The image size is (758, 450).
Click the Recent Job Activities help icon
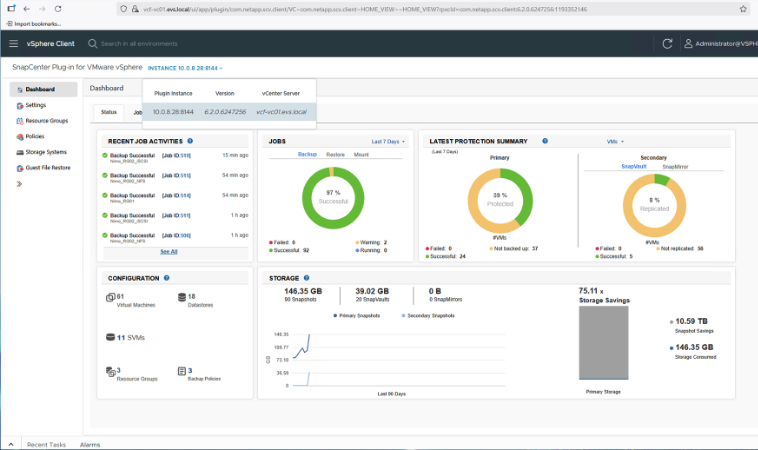(190, 141)
